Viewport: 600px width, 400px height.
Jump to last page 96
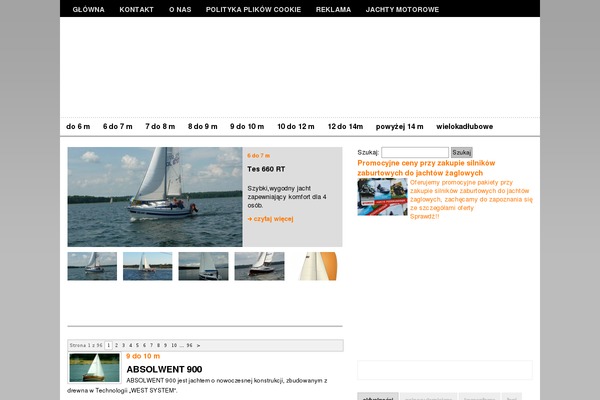[x=189, y=345]
